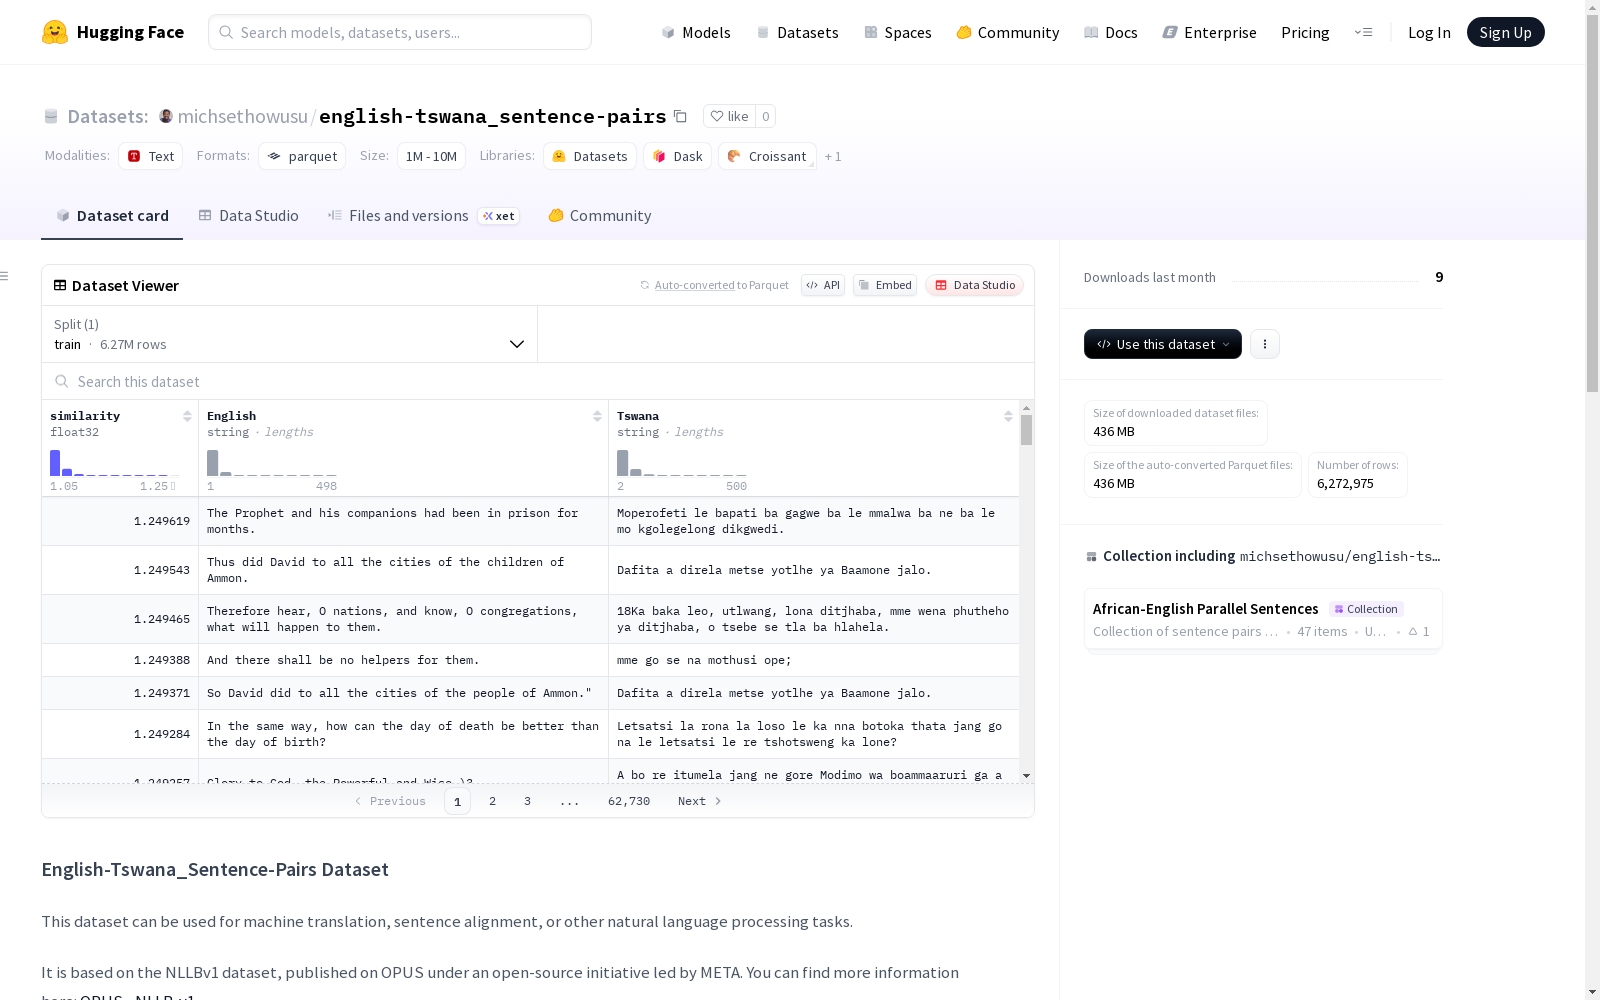Click the Sign Up button

click(x=1505, y=32)
